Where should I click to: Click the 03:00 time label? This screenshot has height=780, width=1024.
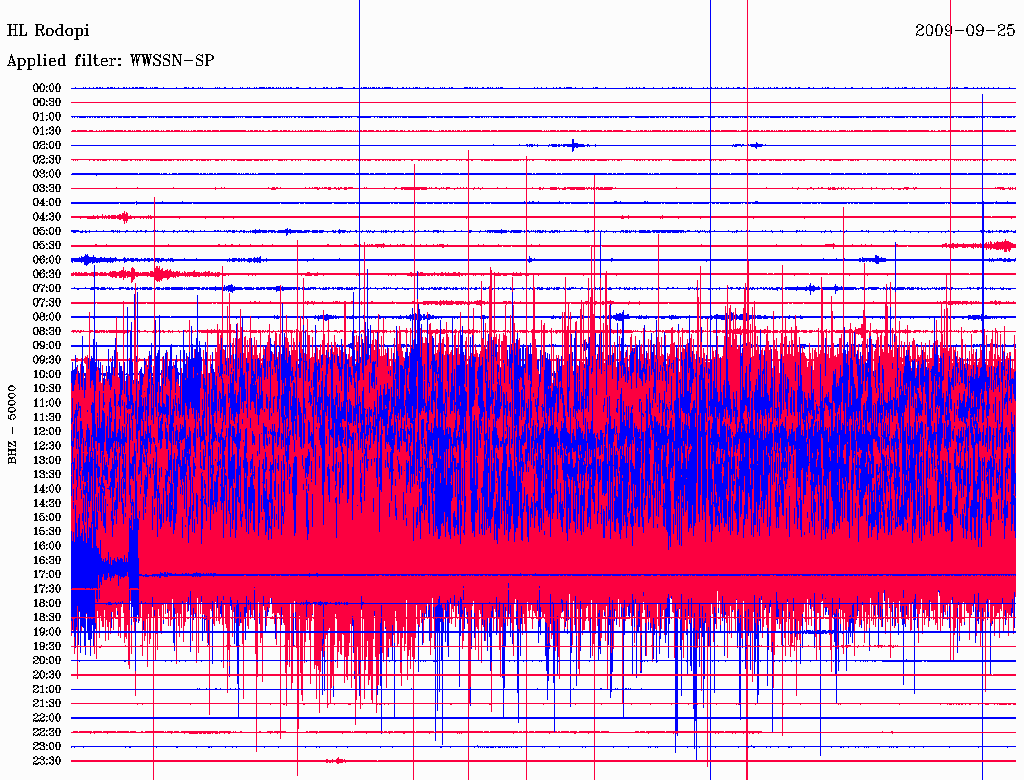click(x=46, y=174)
